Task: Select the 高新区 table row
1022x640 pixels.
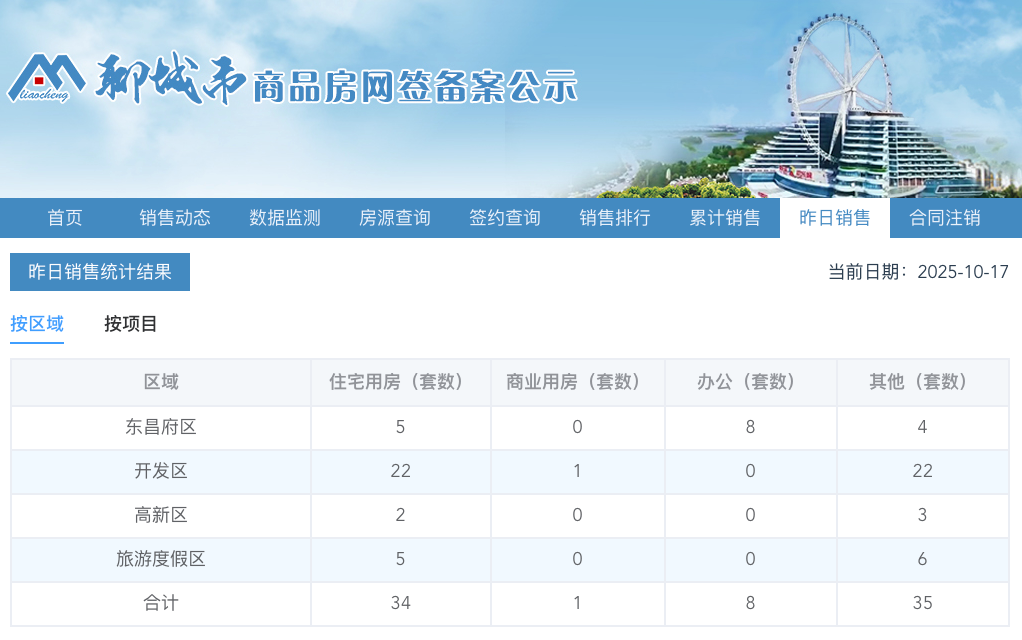Action: click(x=161, y=515)
